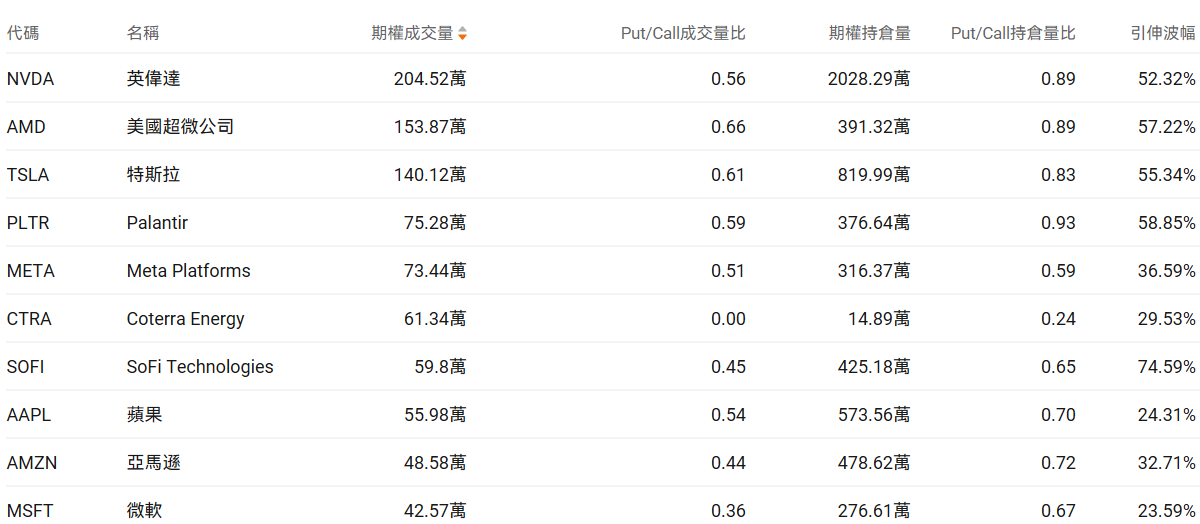
Task: Sort by Put/Call成交量比 column header
Action: 683,33
